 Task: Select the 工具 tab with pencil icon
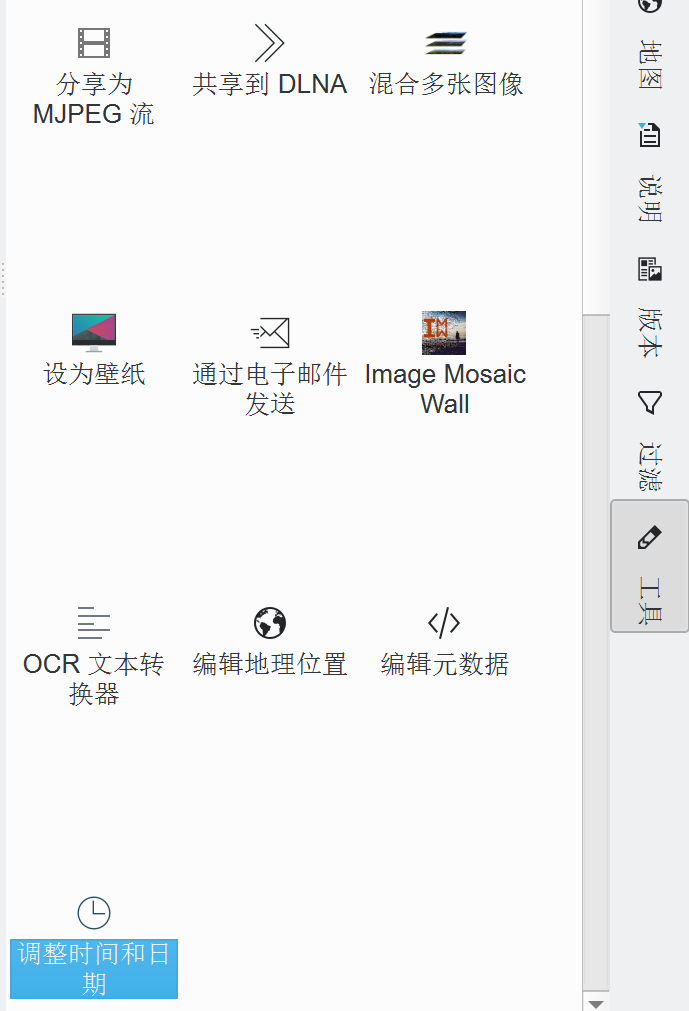point(649,566)
